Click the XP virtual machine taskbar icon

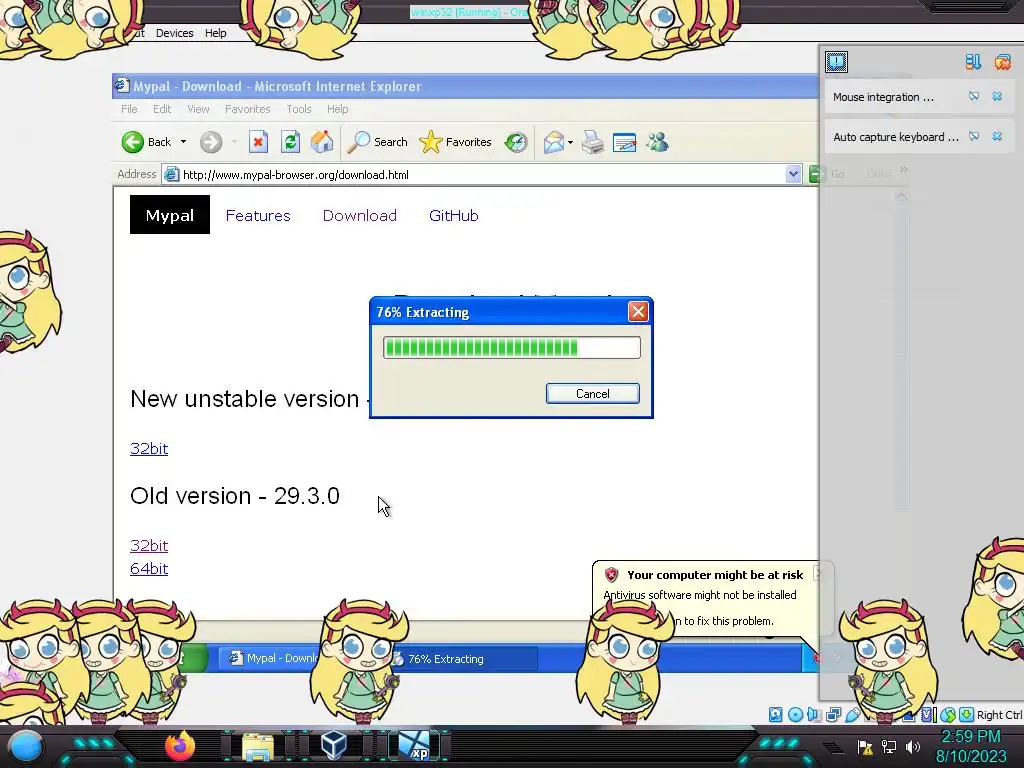click(x=415, y=746)
